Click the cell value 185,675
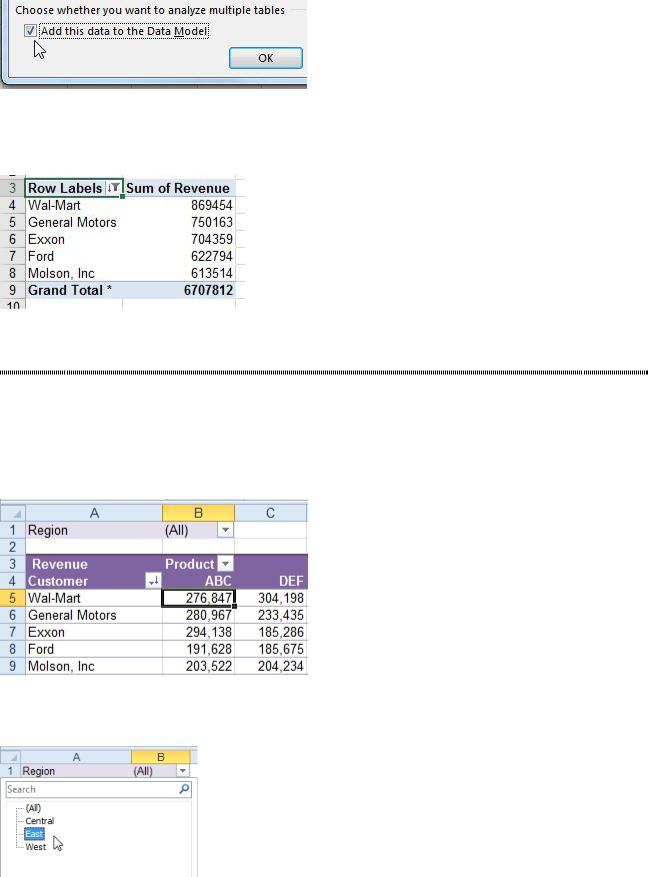 click(x=280, y=649)
